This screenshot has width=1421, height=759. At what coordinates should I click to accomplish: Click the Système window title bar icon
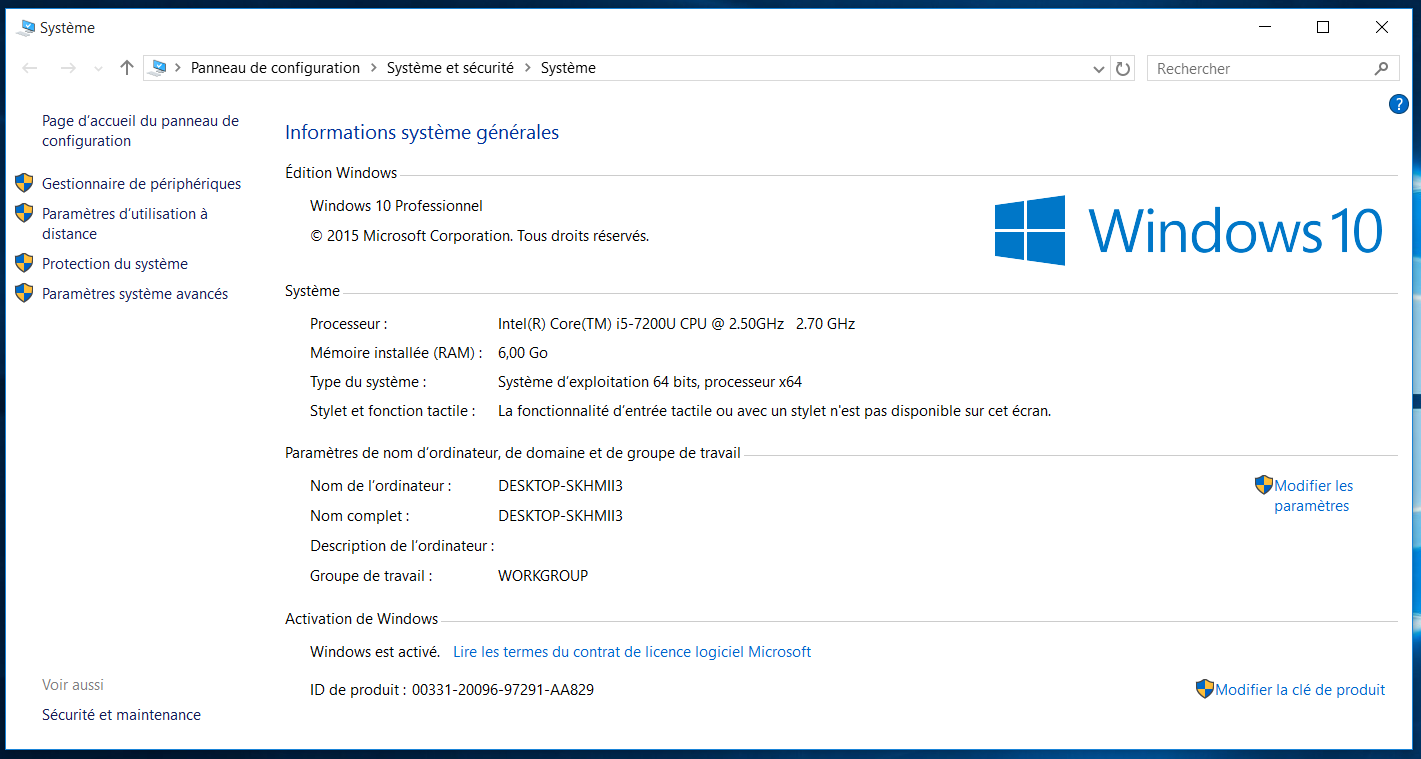tap(27, 28)
